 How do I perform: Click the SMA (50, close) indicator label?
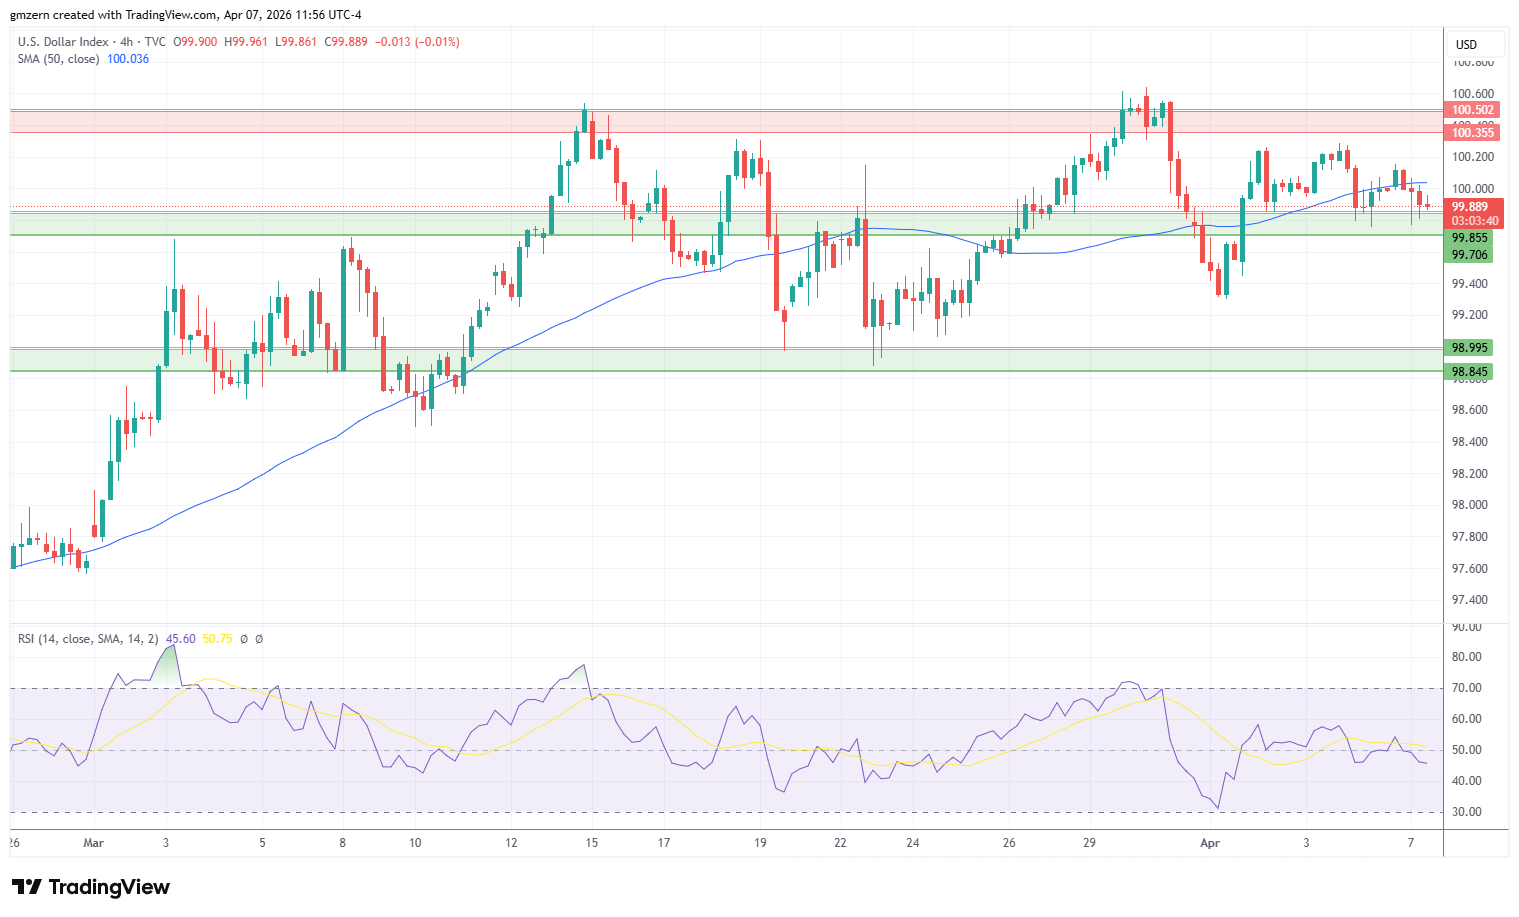pyautogui.click(x=58, y=59)
